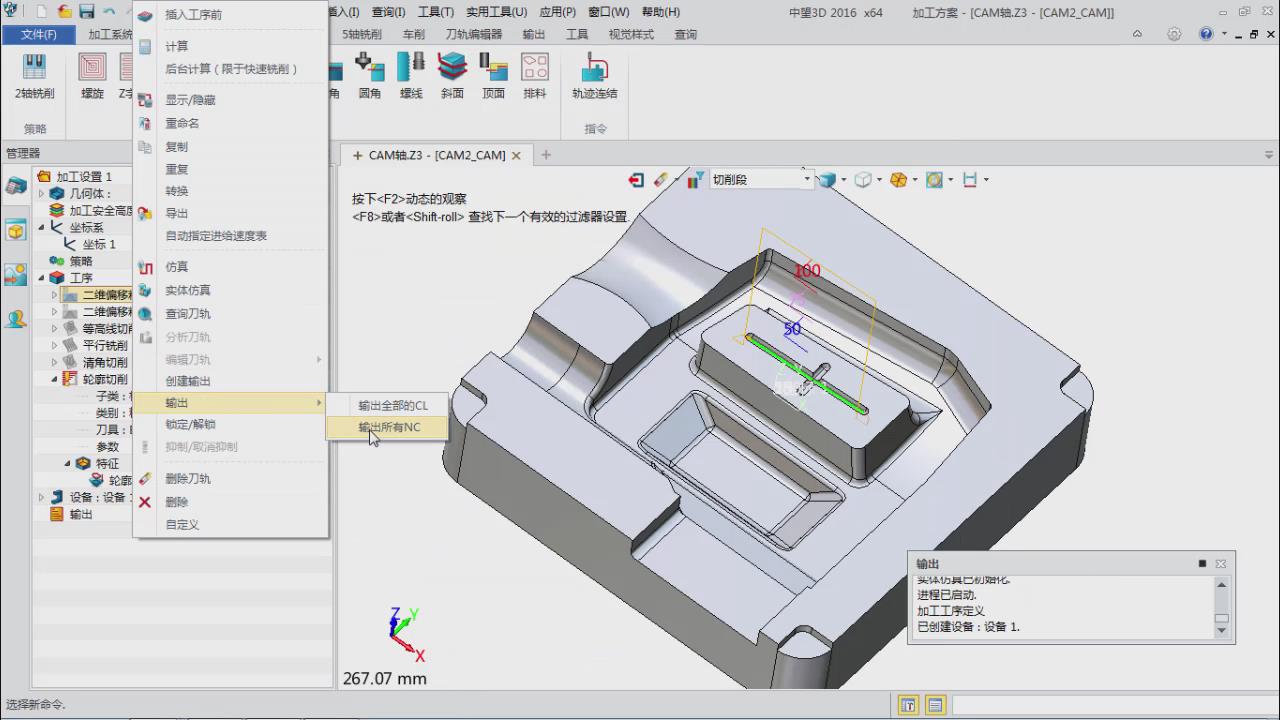Image resolution: width=1280 pixels, height=720 pixels.
Task: Click 输出全部的CL submenu entry
Action: [x=393, y=405]
